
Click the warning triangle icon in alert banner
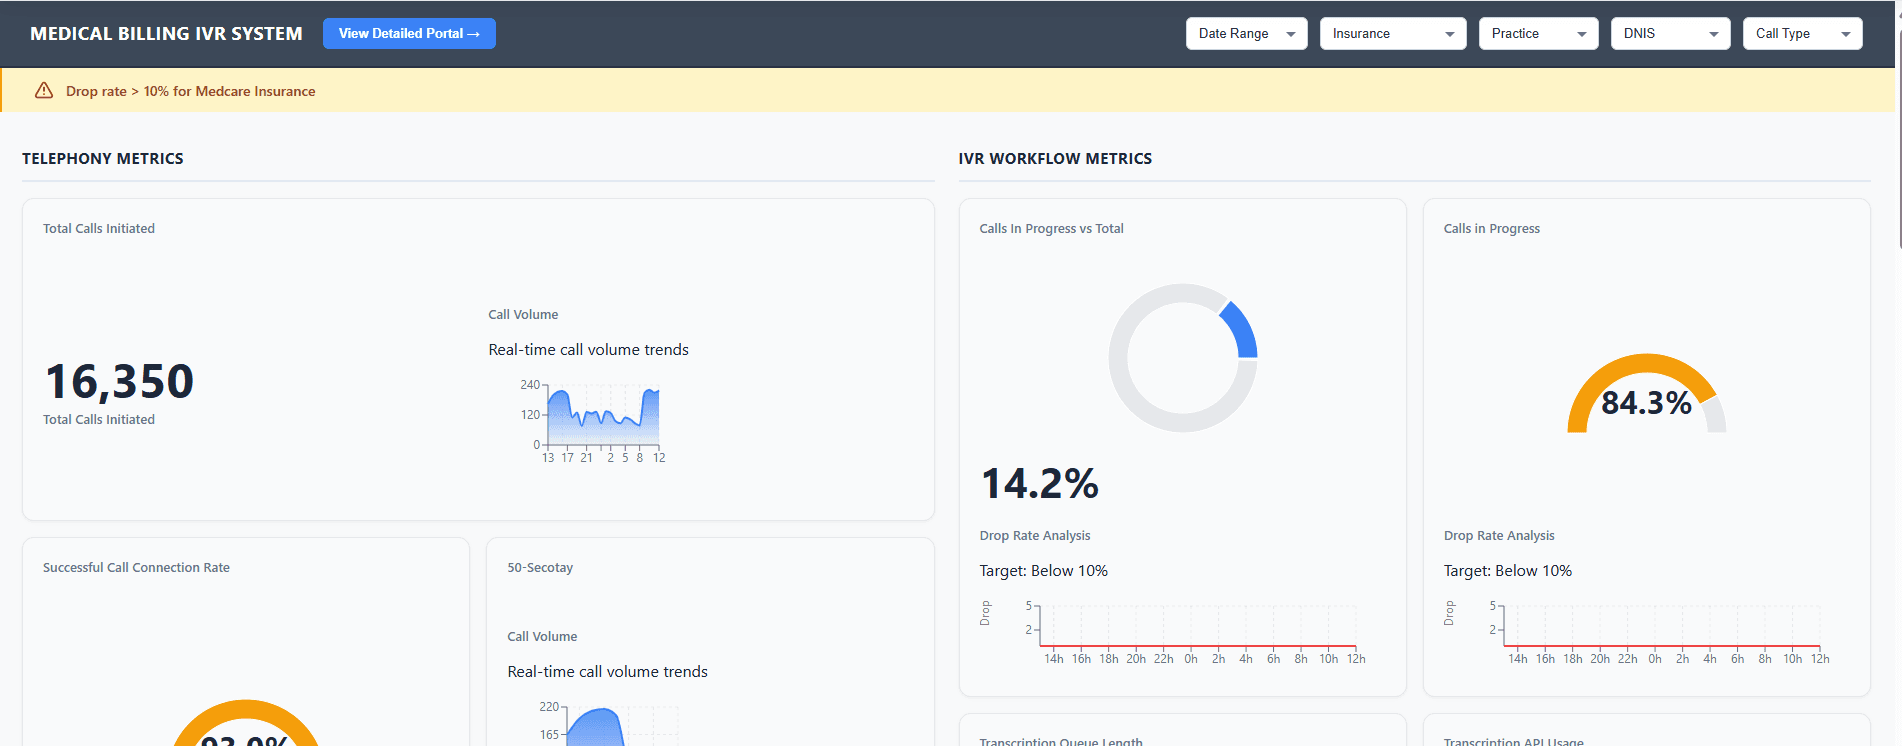(44, 91)
